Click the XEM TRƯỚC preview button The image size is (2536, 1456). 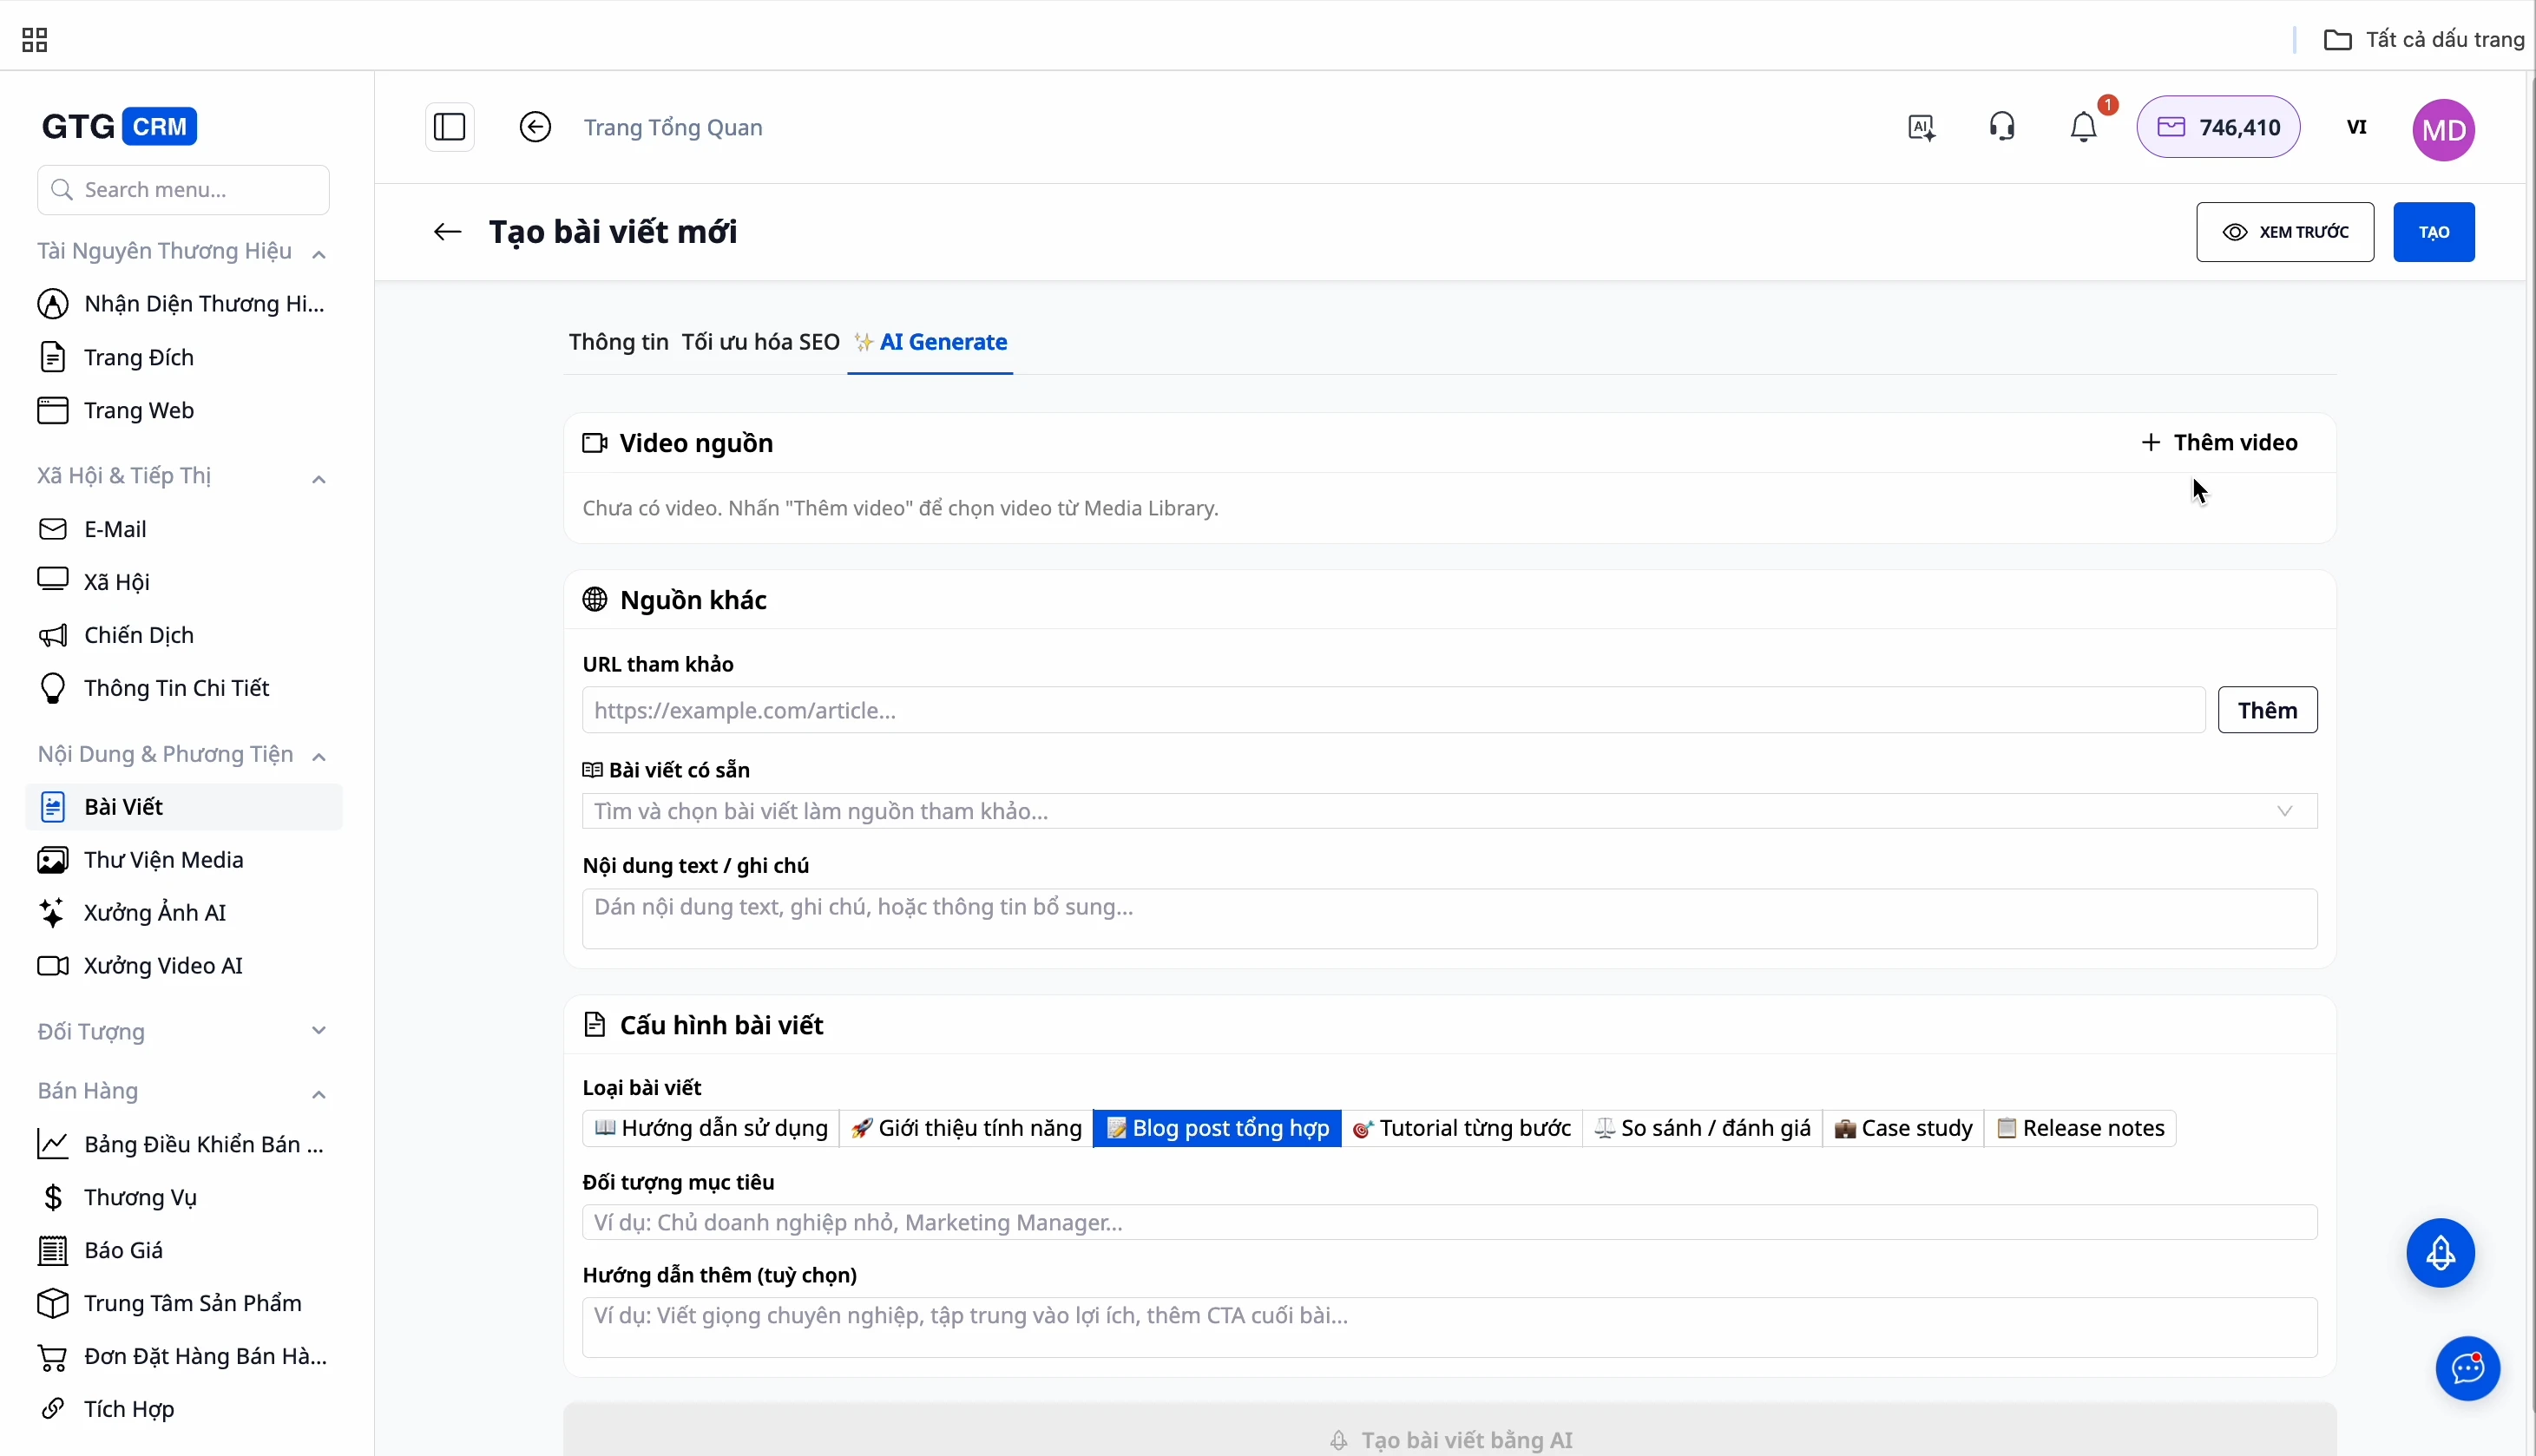tap(2284, 232)
